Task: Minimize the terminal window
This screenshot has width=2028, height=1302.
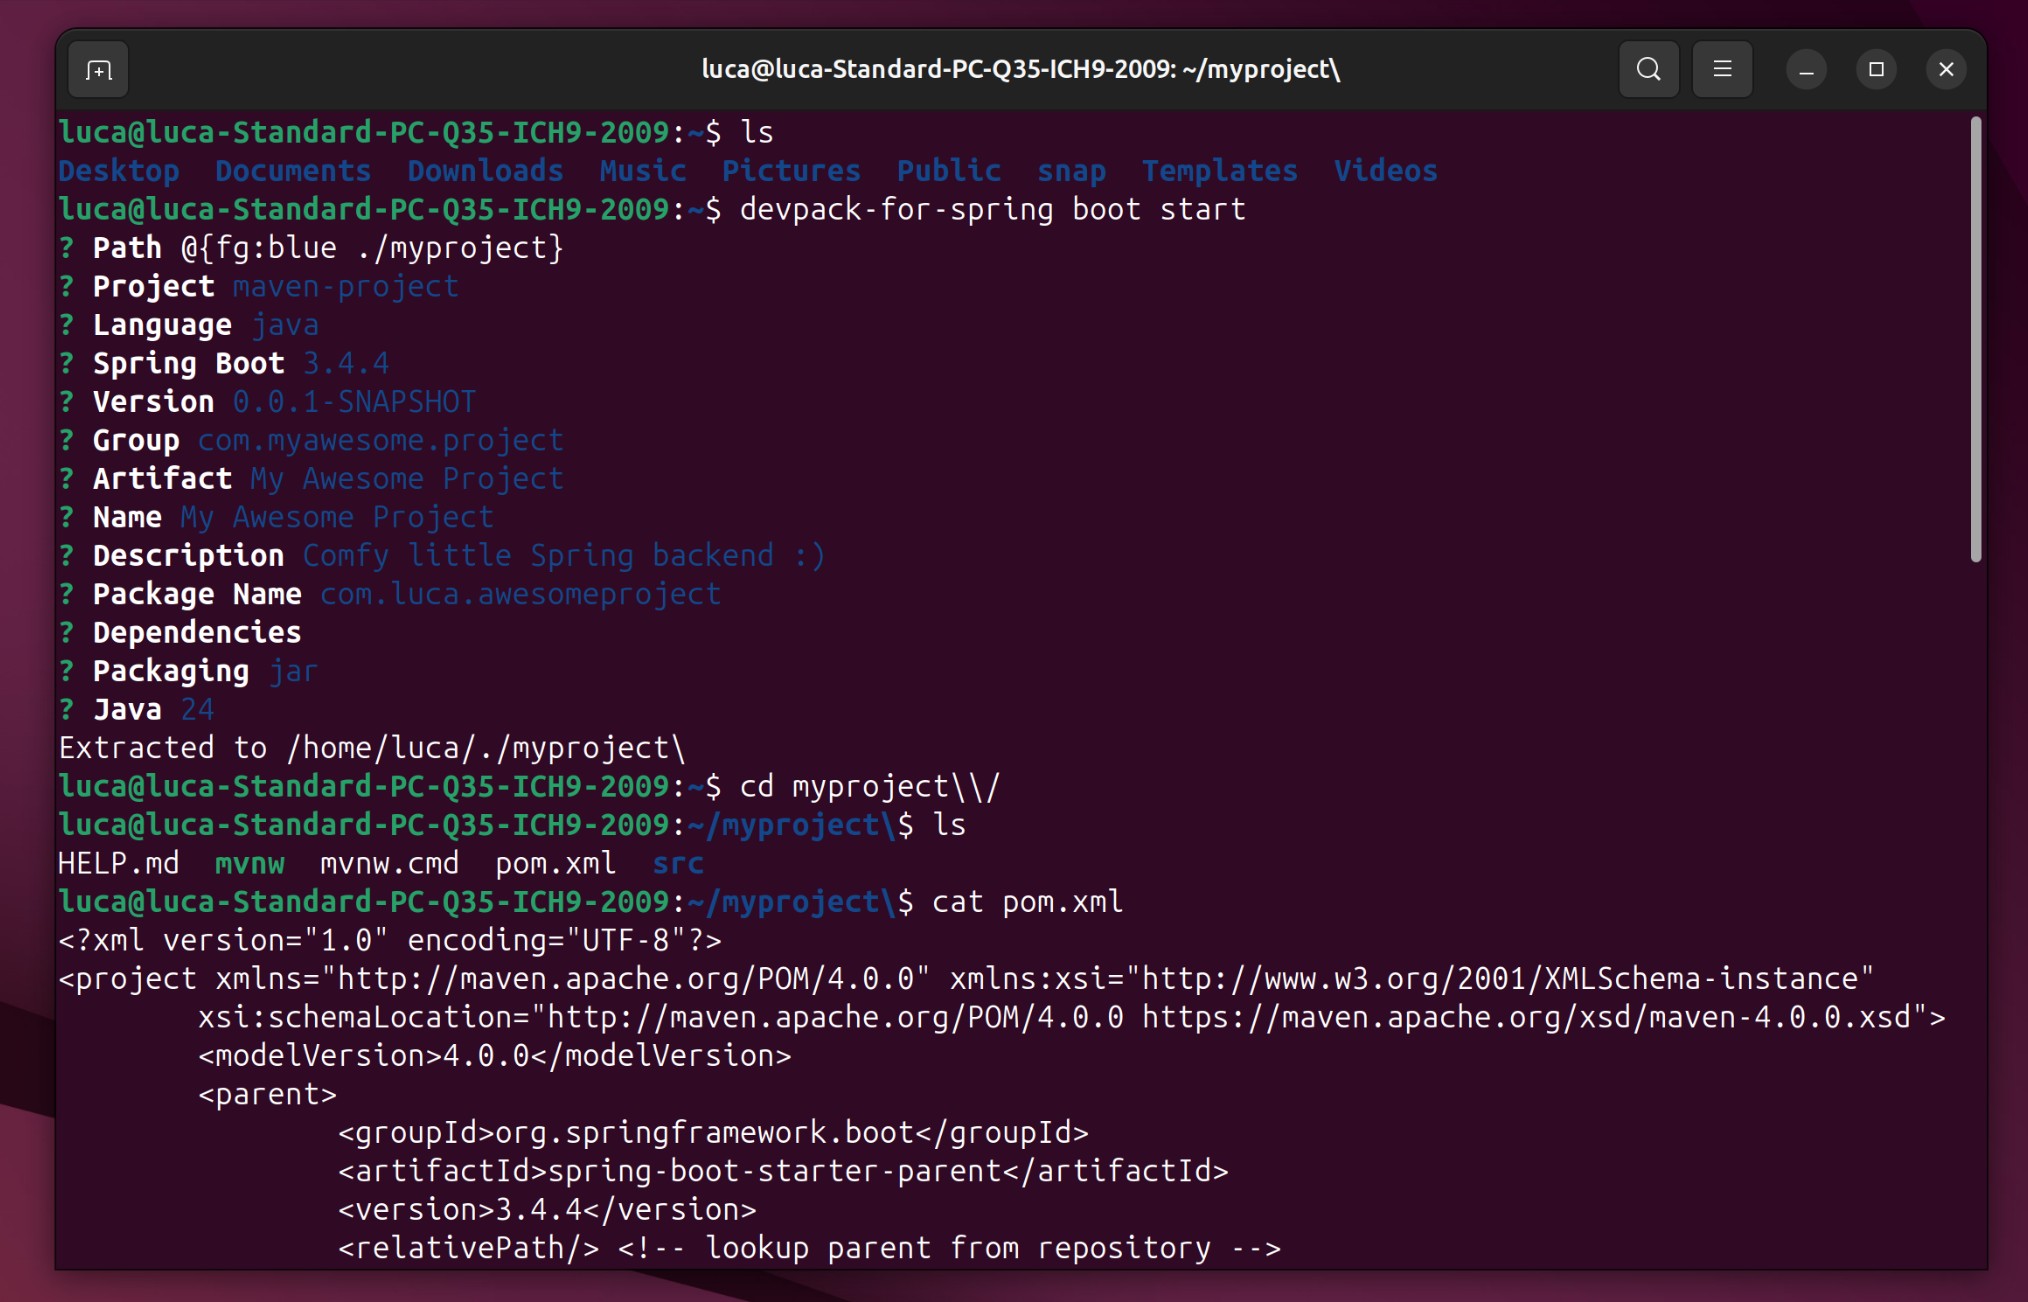Action: (x=1806, y=70)
